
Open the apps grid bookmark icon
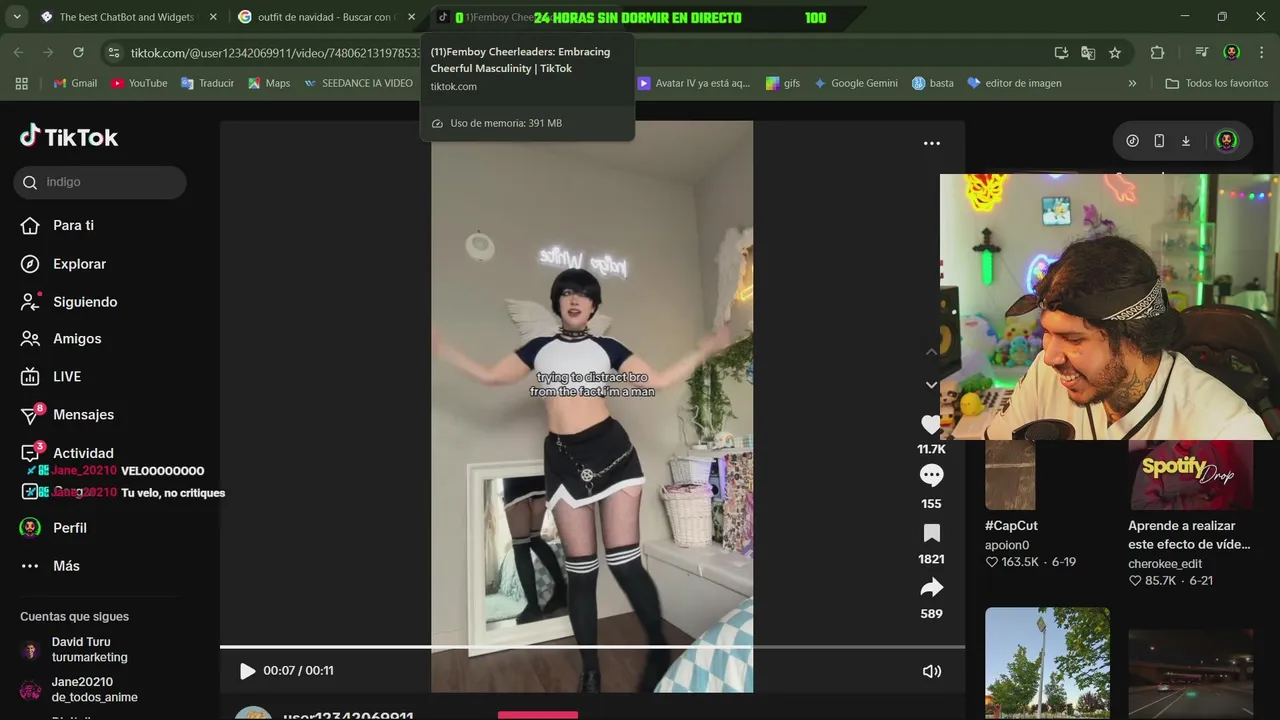tap(22, 83)
